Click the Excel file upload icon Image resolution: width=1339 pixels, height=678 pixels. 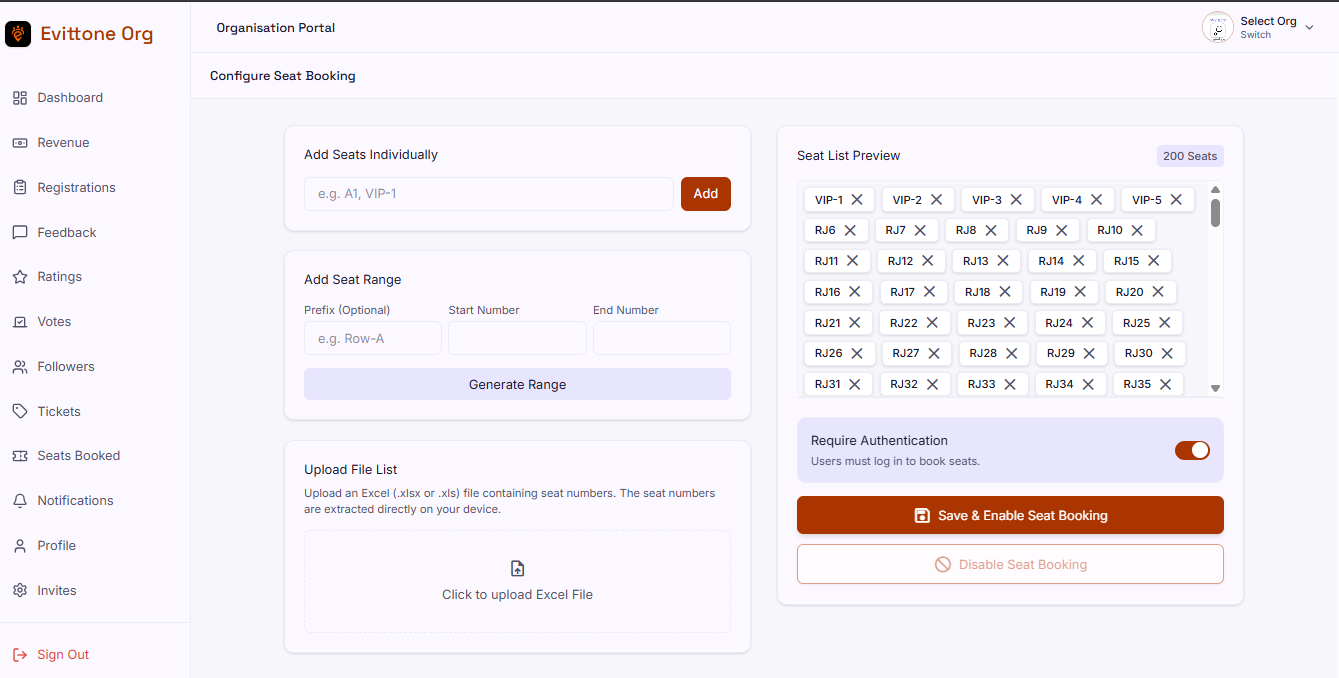point(517,569)
